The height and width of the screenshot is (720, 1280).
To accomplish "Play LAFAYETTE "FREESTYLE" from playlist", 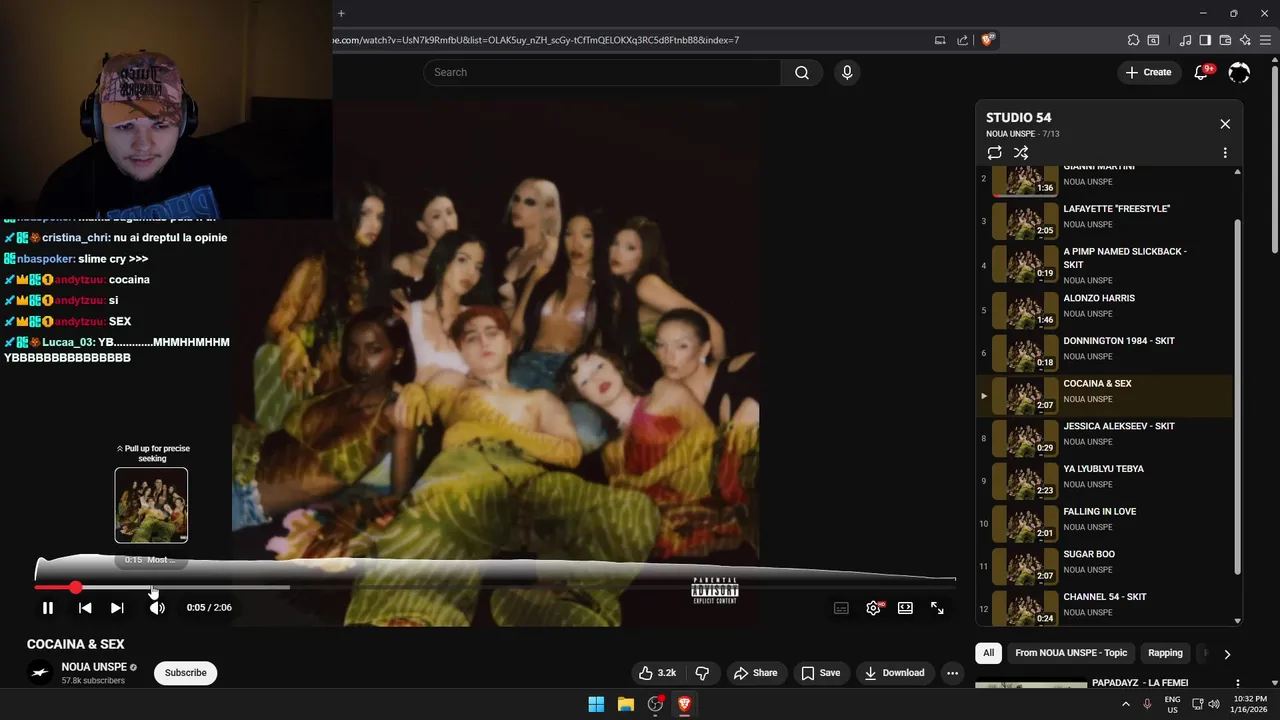I will point(1105,221).
